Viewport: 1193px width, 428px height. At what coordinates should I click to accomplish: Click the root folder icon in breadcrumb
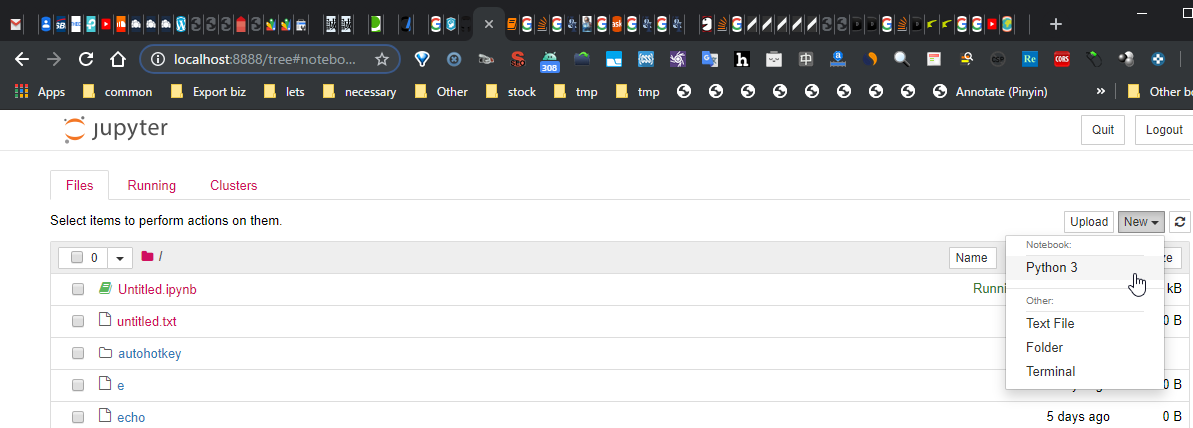click(148, 257)
